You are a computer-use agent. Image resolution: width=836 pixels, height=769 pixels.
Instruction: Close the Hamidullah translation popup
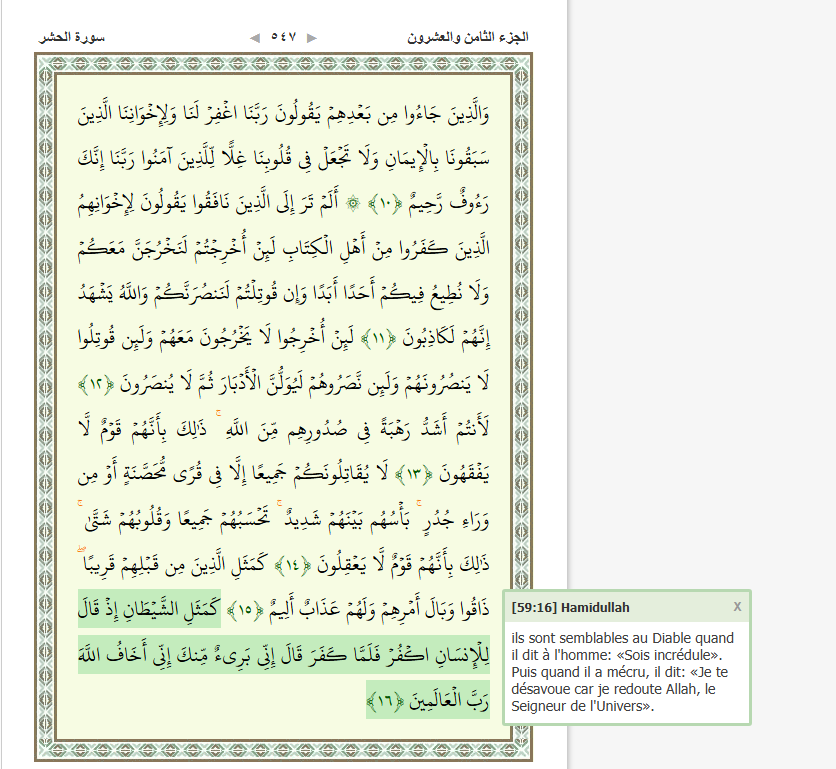pyautogui.click(x=737, y=606)
